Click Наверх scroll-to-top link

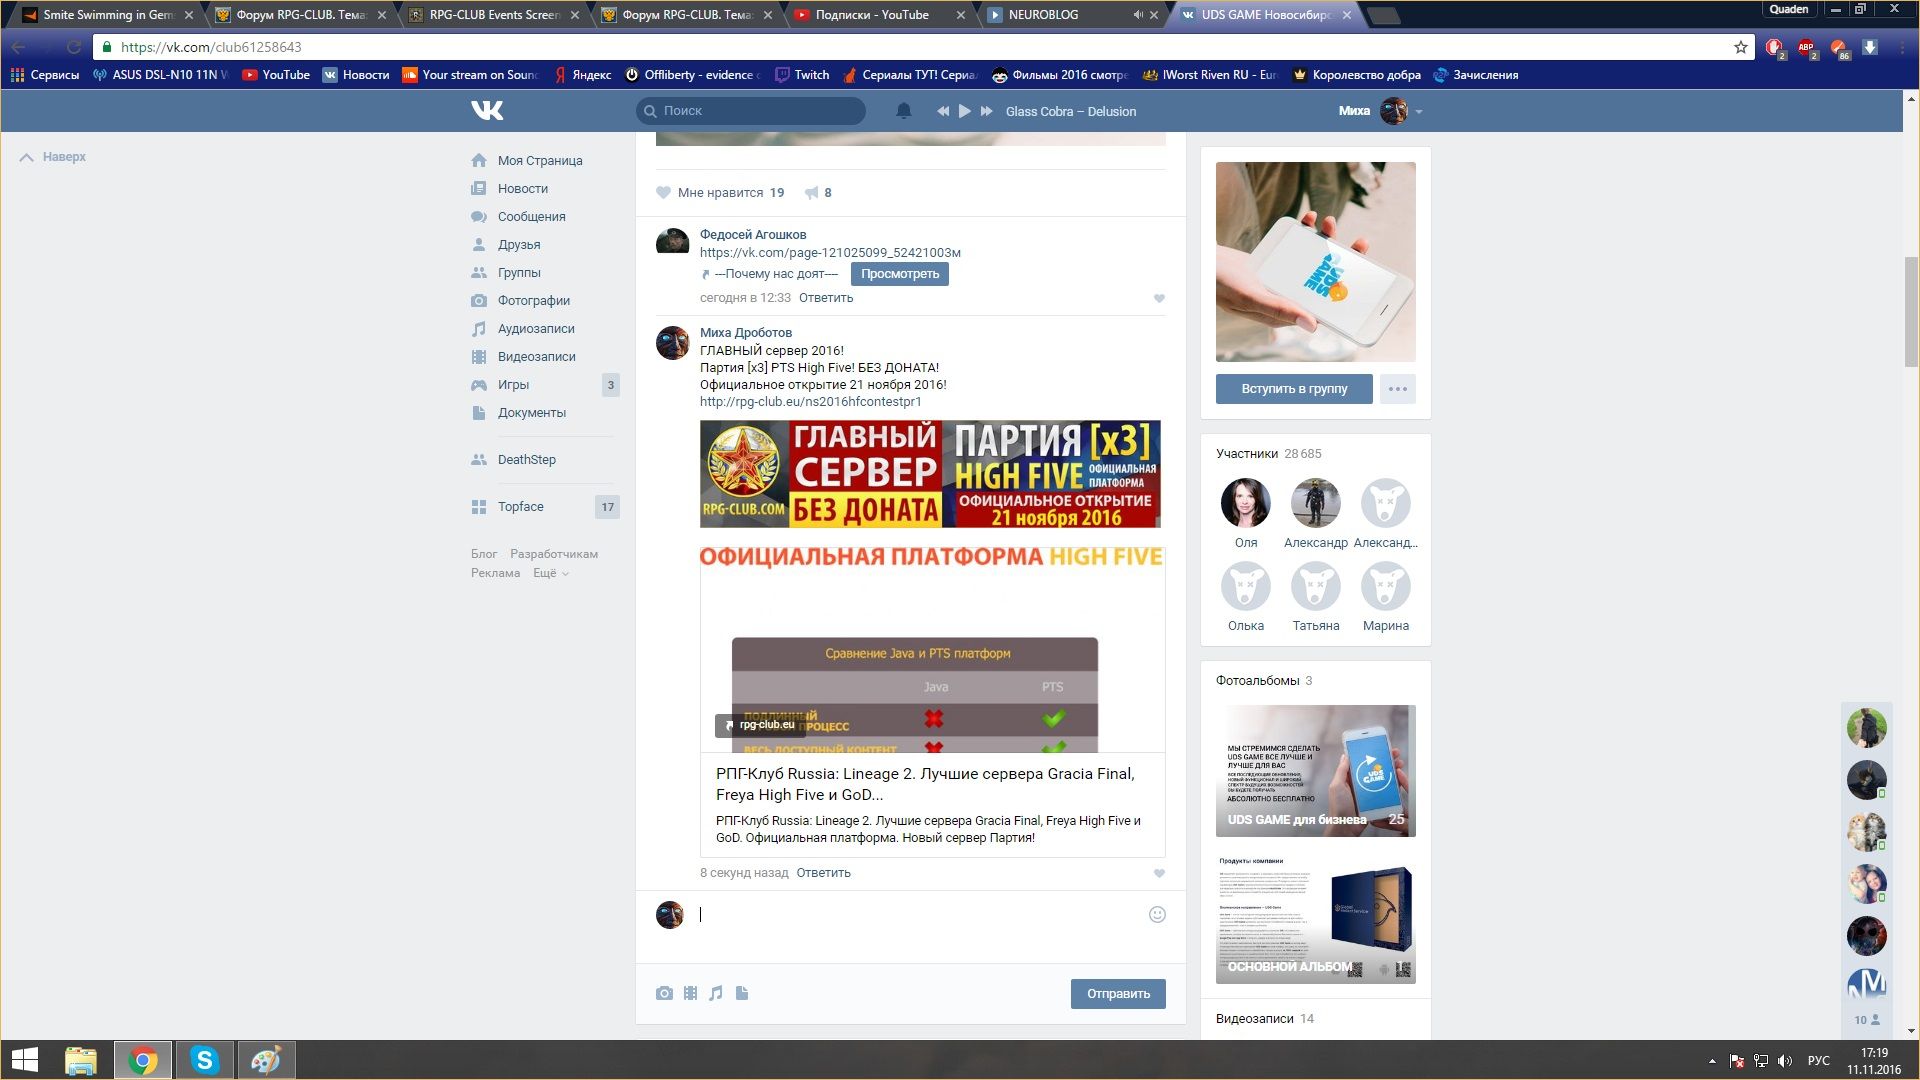(54, 157)
